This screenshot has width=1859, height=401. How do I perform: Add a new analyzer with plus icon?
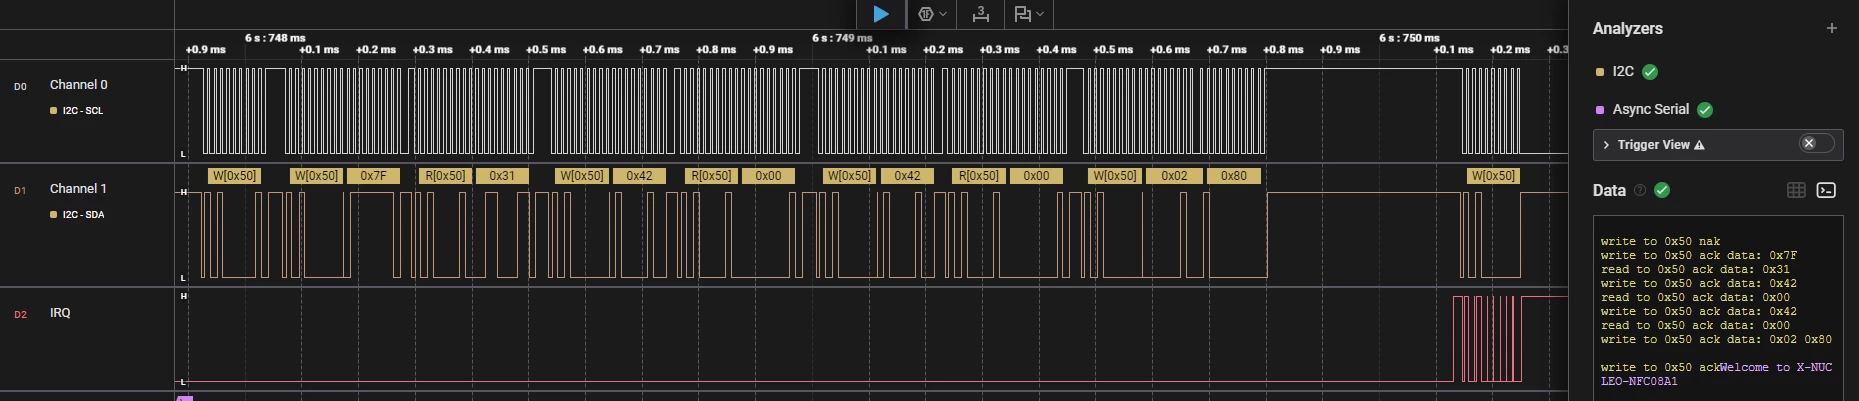click(1832, 28)
